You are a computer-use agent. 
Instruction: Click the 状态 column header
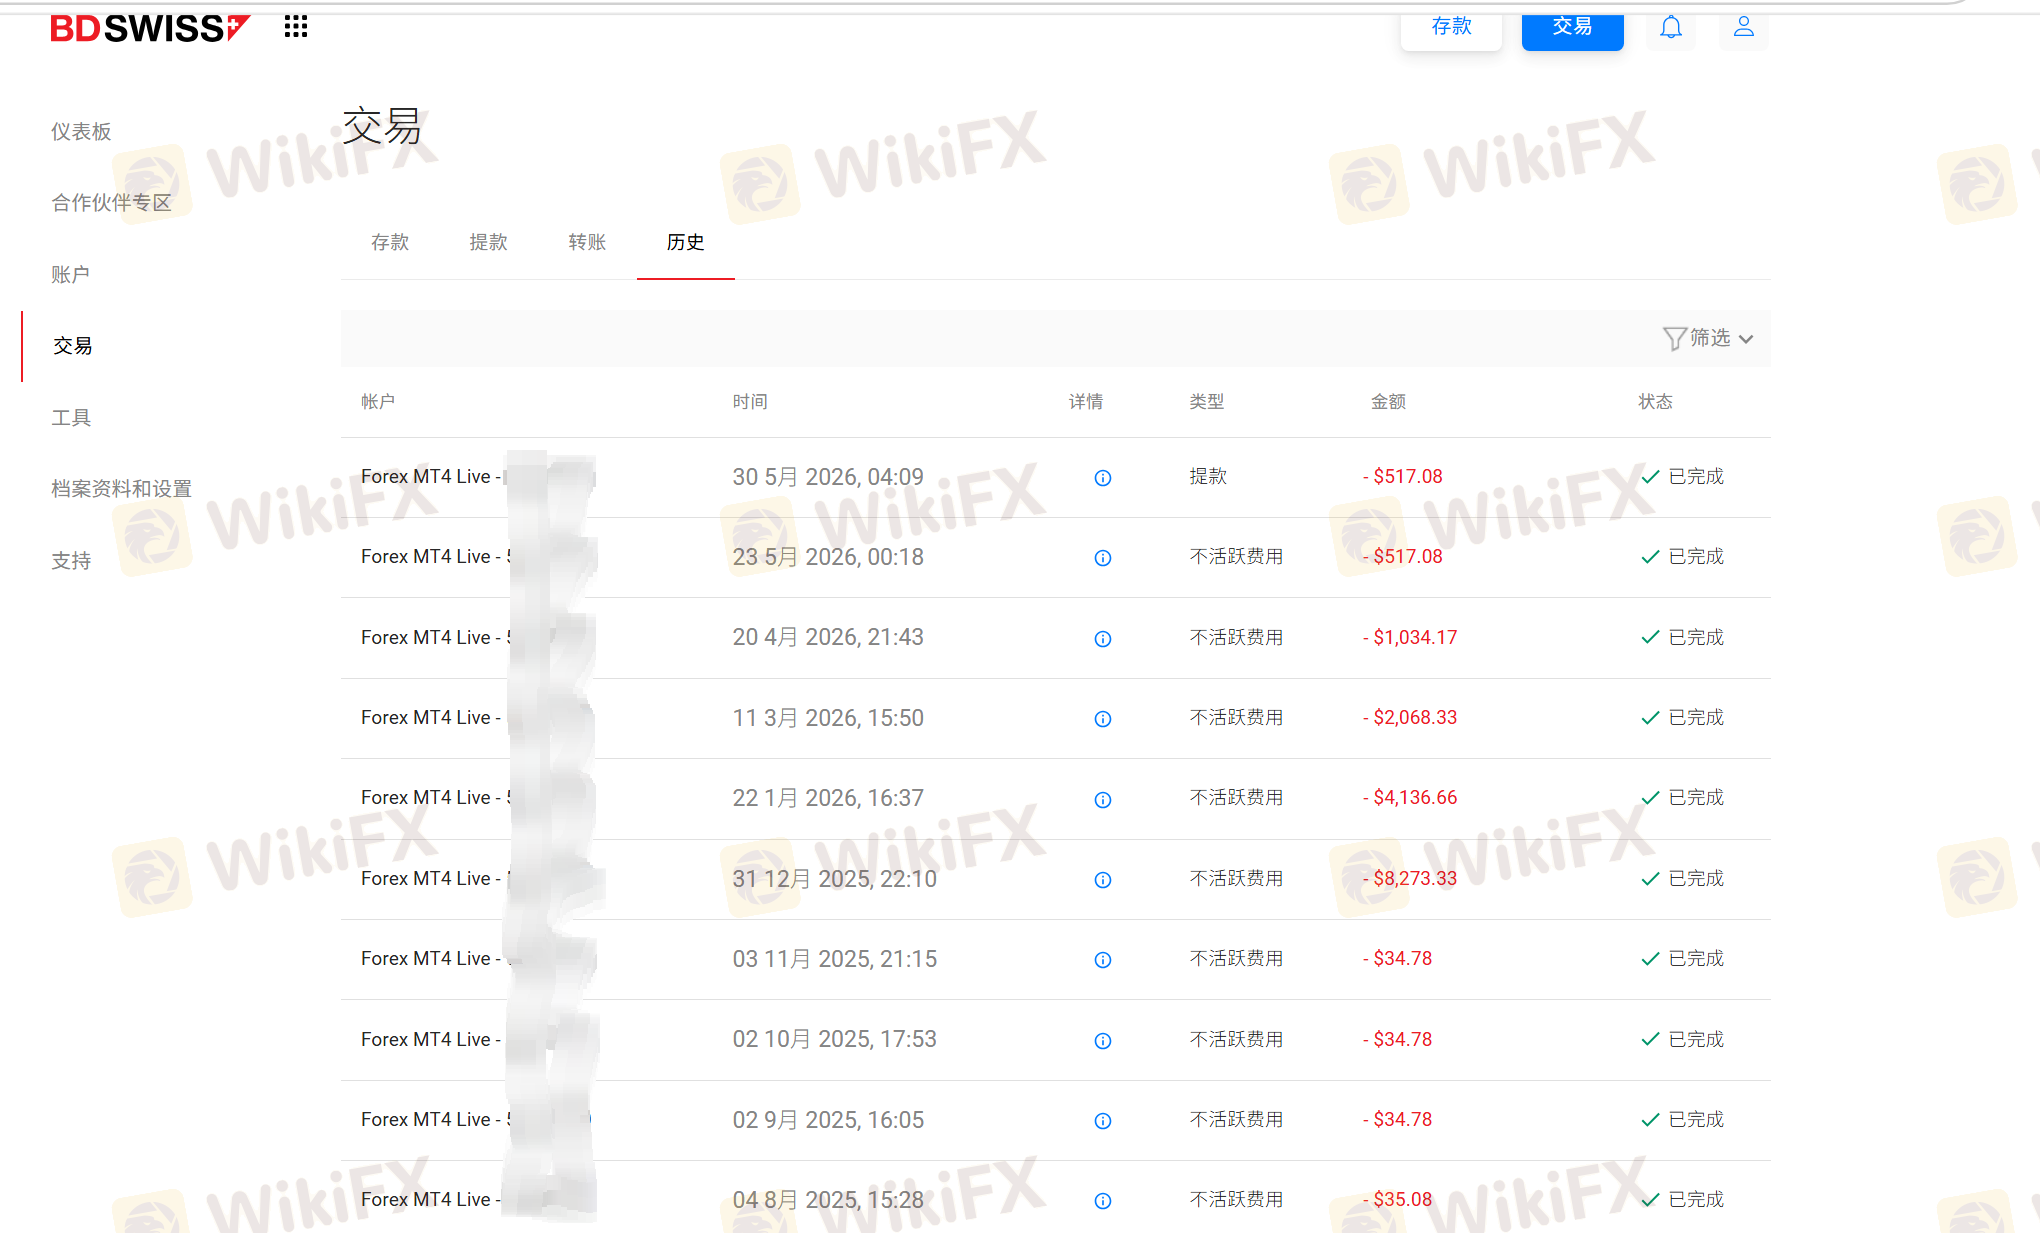click(1655, 402)
